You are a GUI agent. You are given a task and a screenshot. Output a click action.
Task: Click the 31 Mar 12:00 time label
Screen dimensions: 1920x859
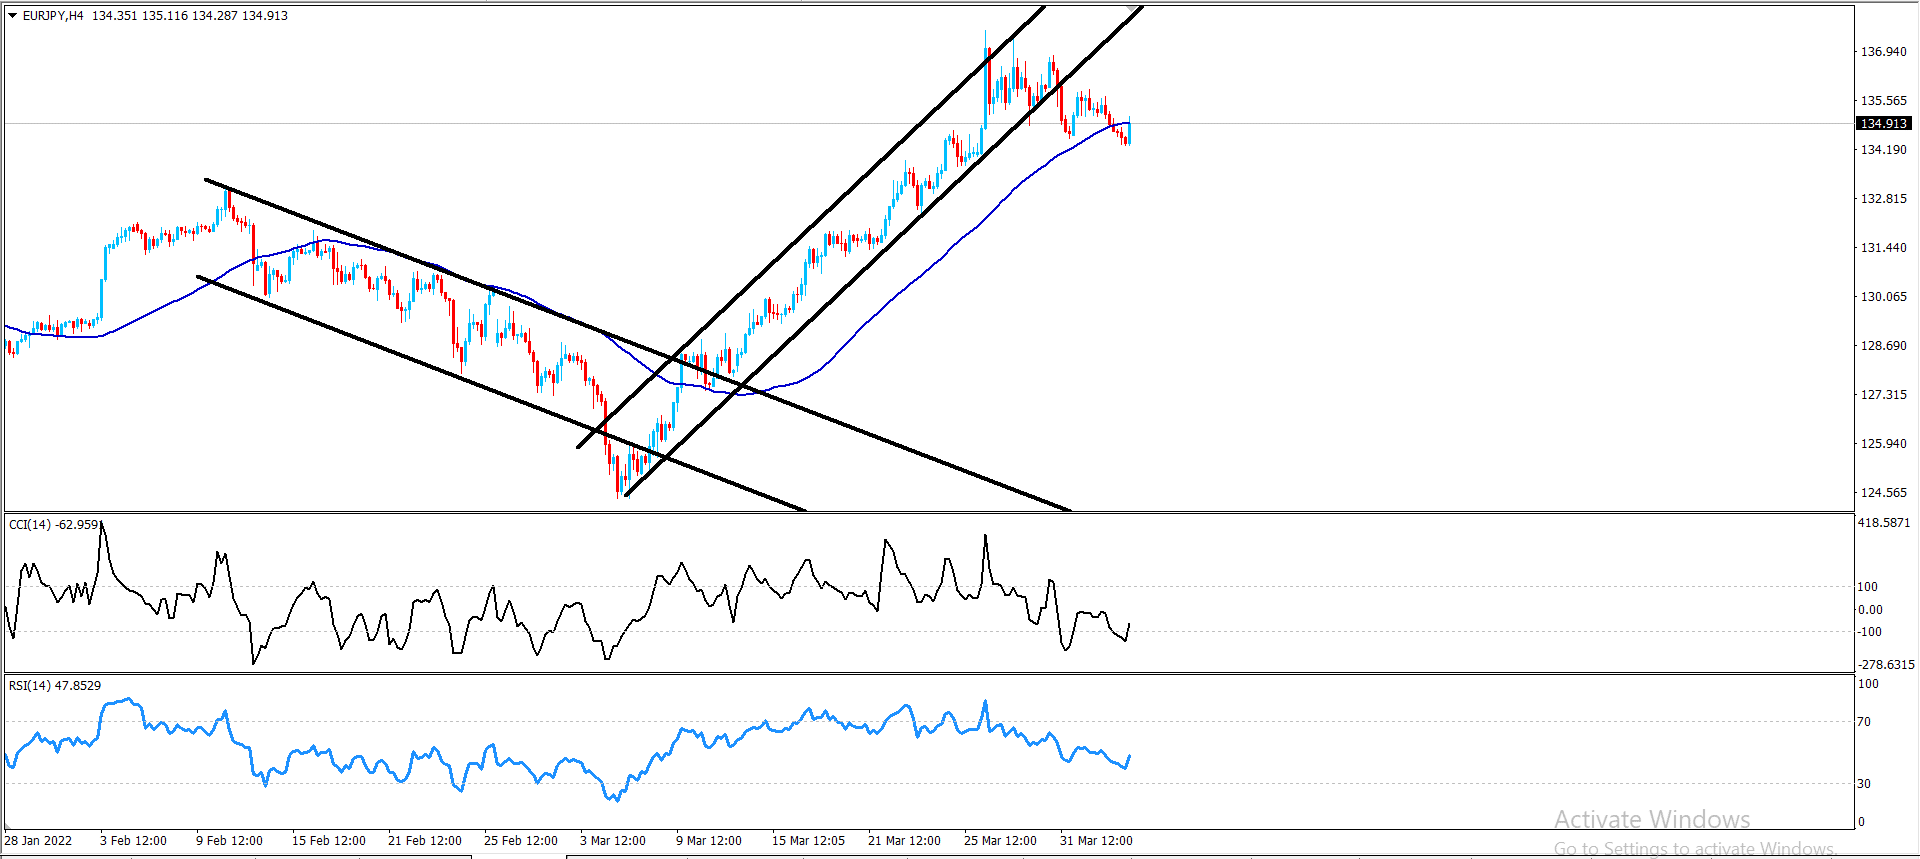click(1097, 841)
